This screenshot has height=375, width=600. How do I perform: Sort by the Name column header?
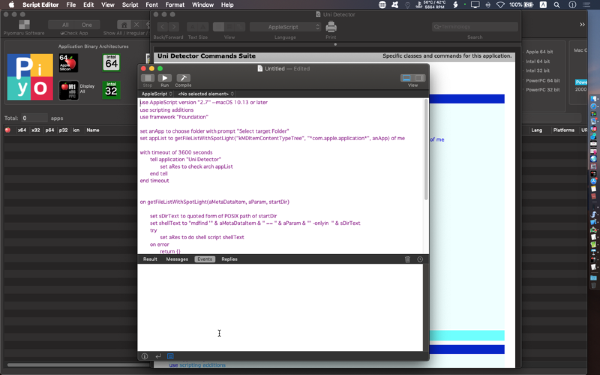click(93, 130)
